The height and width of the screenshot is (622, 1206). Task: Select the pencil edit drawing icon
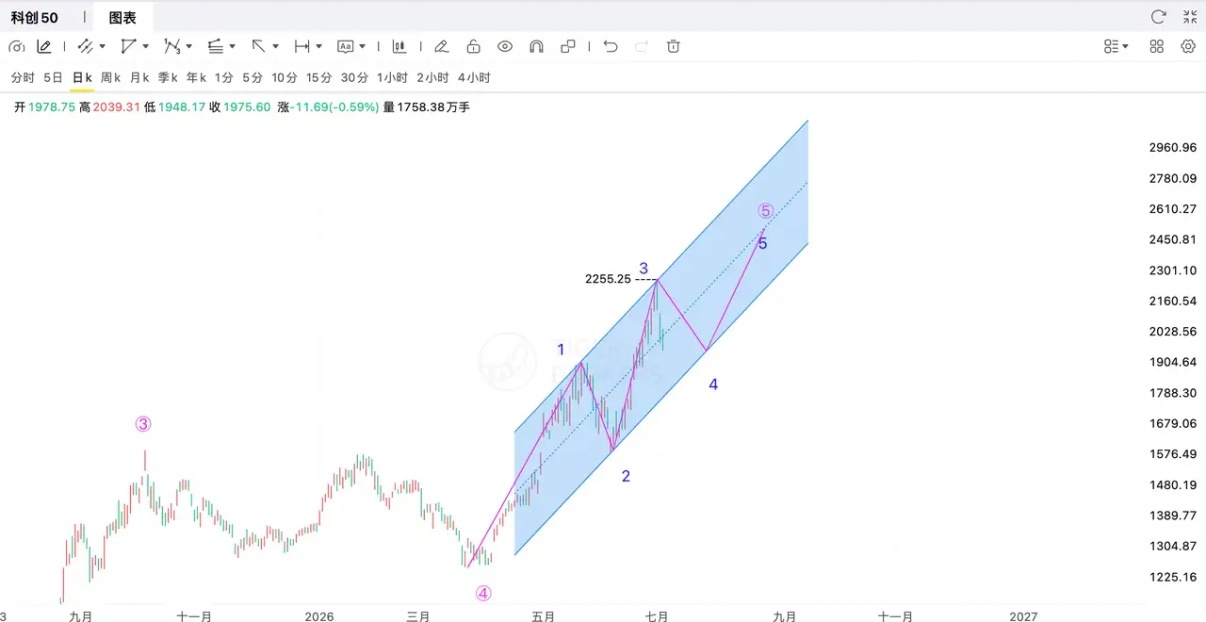tap(44, 46)
